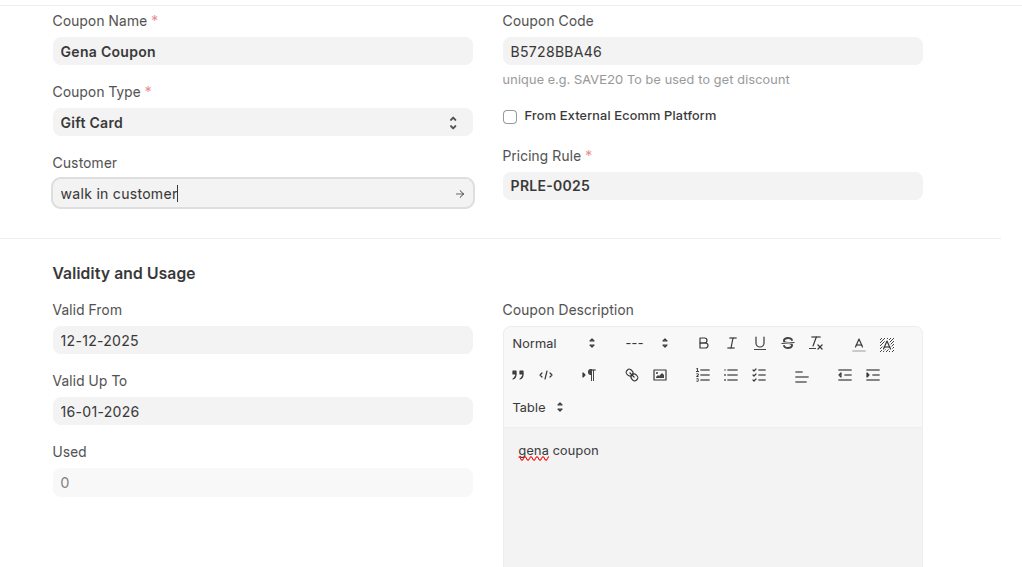The height and width of the screenshot is (567, 1022).
Task: Apply italic formatting in coupon description
Action: (x=731, y=343)
